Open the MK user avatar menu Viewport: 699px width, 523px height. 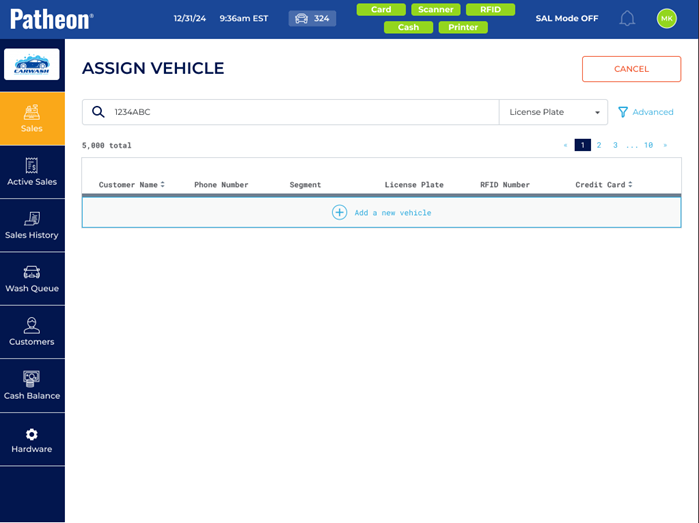pyautogui.click(x=666, y=19)
